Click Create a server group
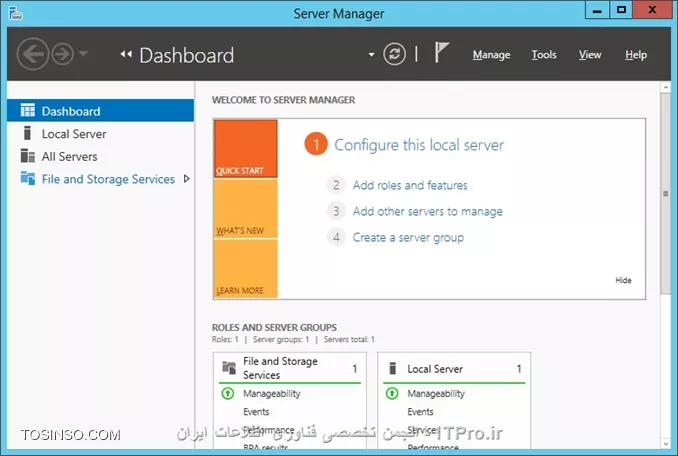This screenshot has height=456, width=678. [x=408, y=237]
